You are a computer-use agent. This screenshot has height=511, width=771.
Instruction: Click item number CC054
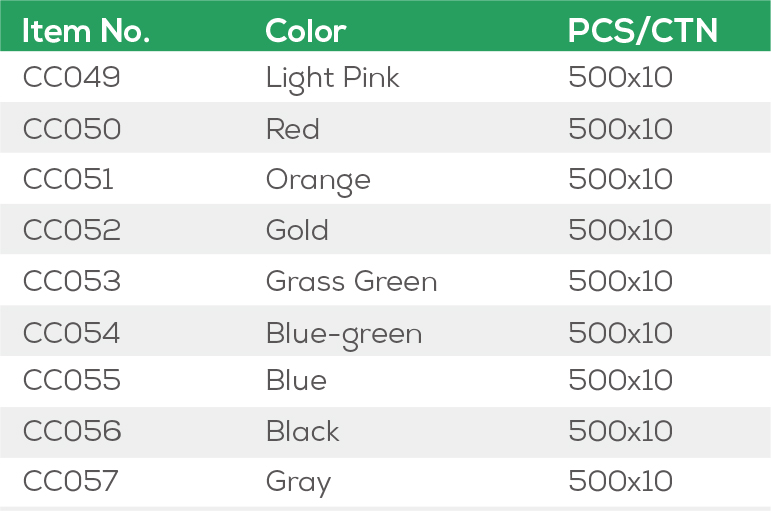(x=72, y=332)
